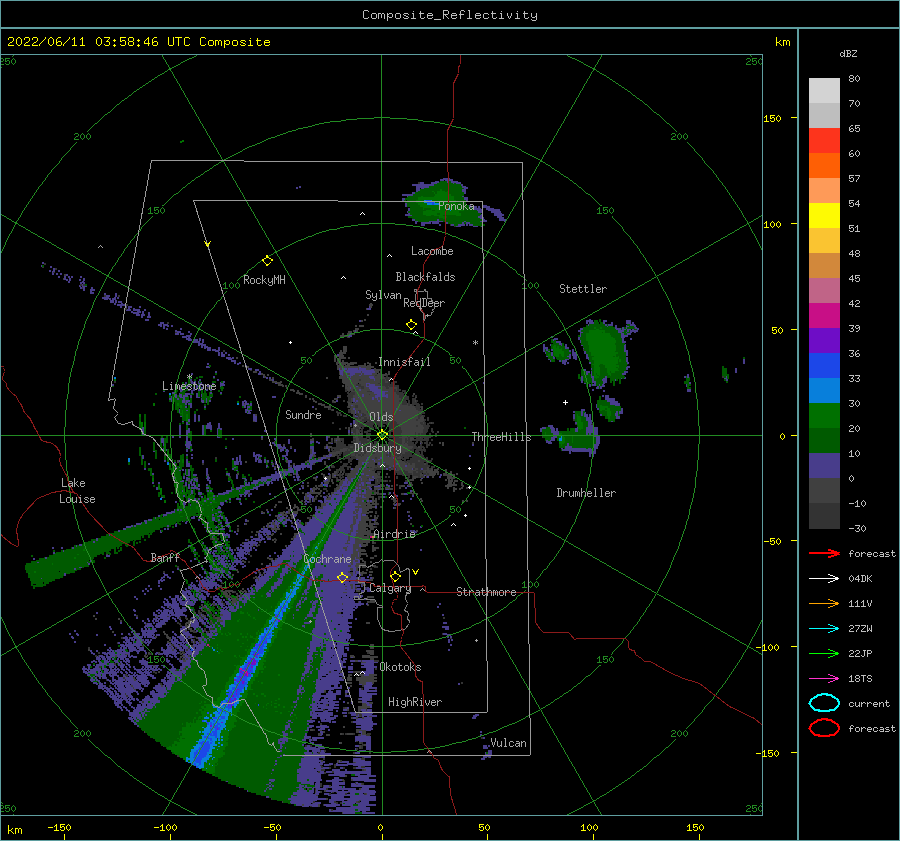Click the Strathmore town label
Viewport: 900px width, 841px height.
pos(486,592)
